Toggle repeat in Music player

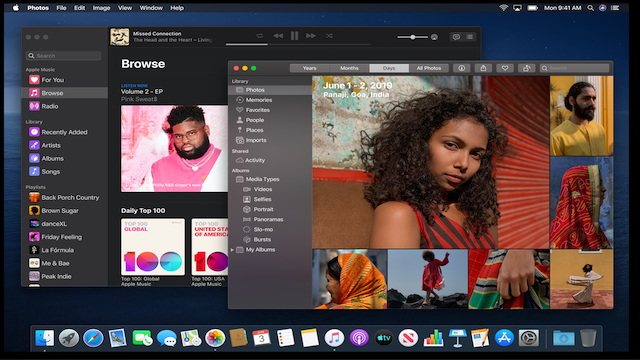(x=260, y=36)
